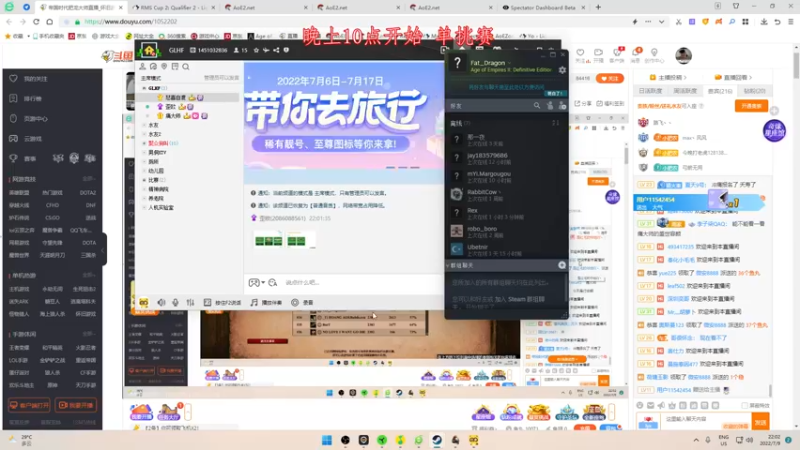This screenshot has height=450, width=800.
Task: Expand the red highlighted channel node
Action: click(144, 143)
